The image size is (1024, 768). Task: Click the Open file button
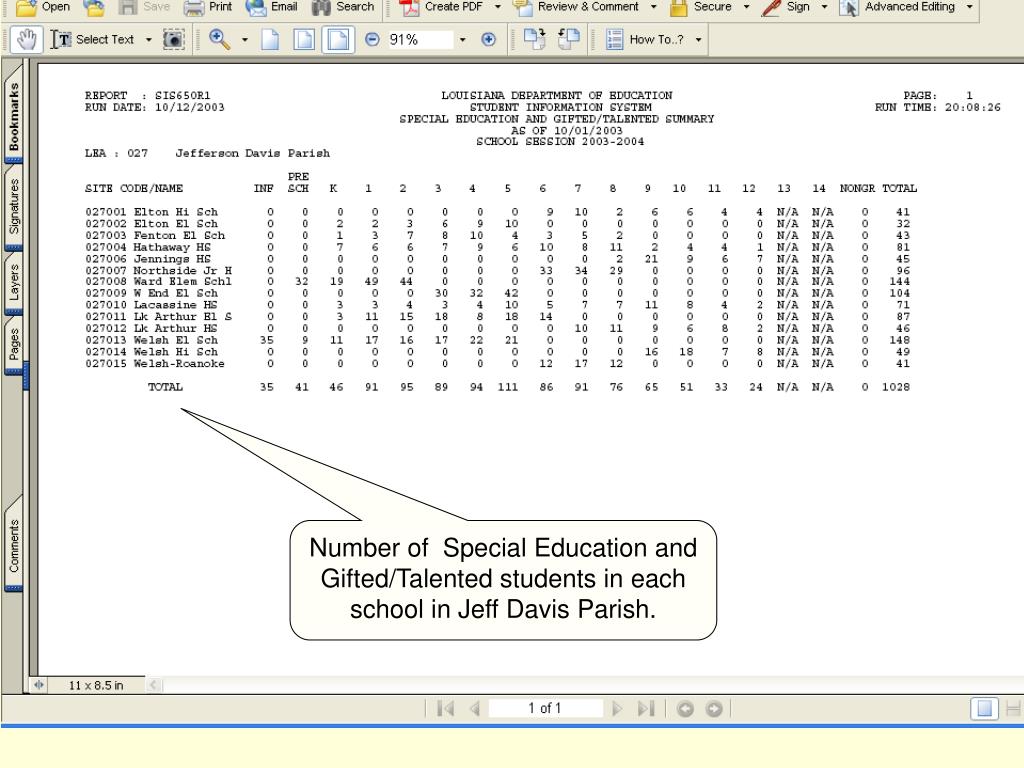pyautogui.click(x=42, y=7)
